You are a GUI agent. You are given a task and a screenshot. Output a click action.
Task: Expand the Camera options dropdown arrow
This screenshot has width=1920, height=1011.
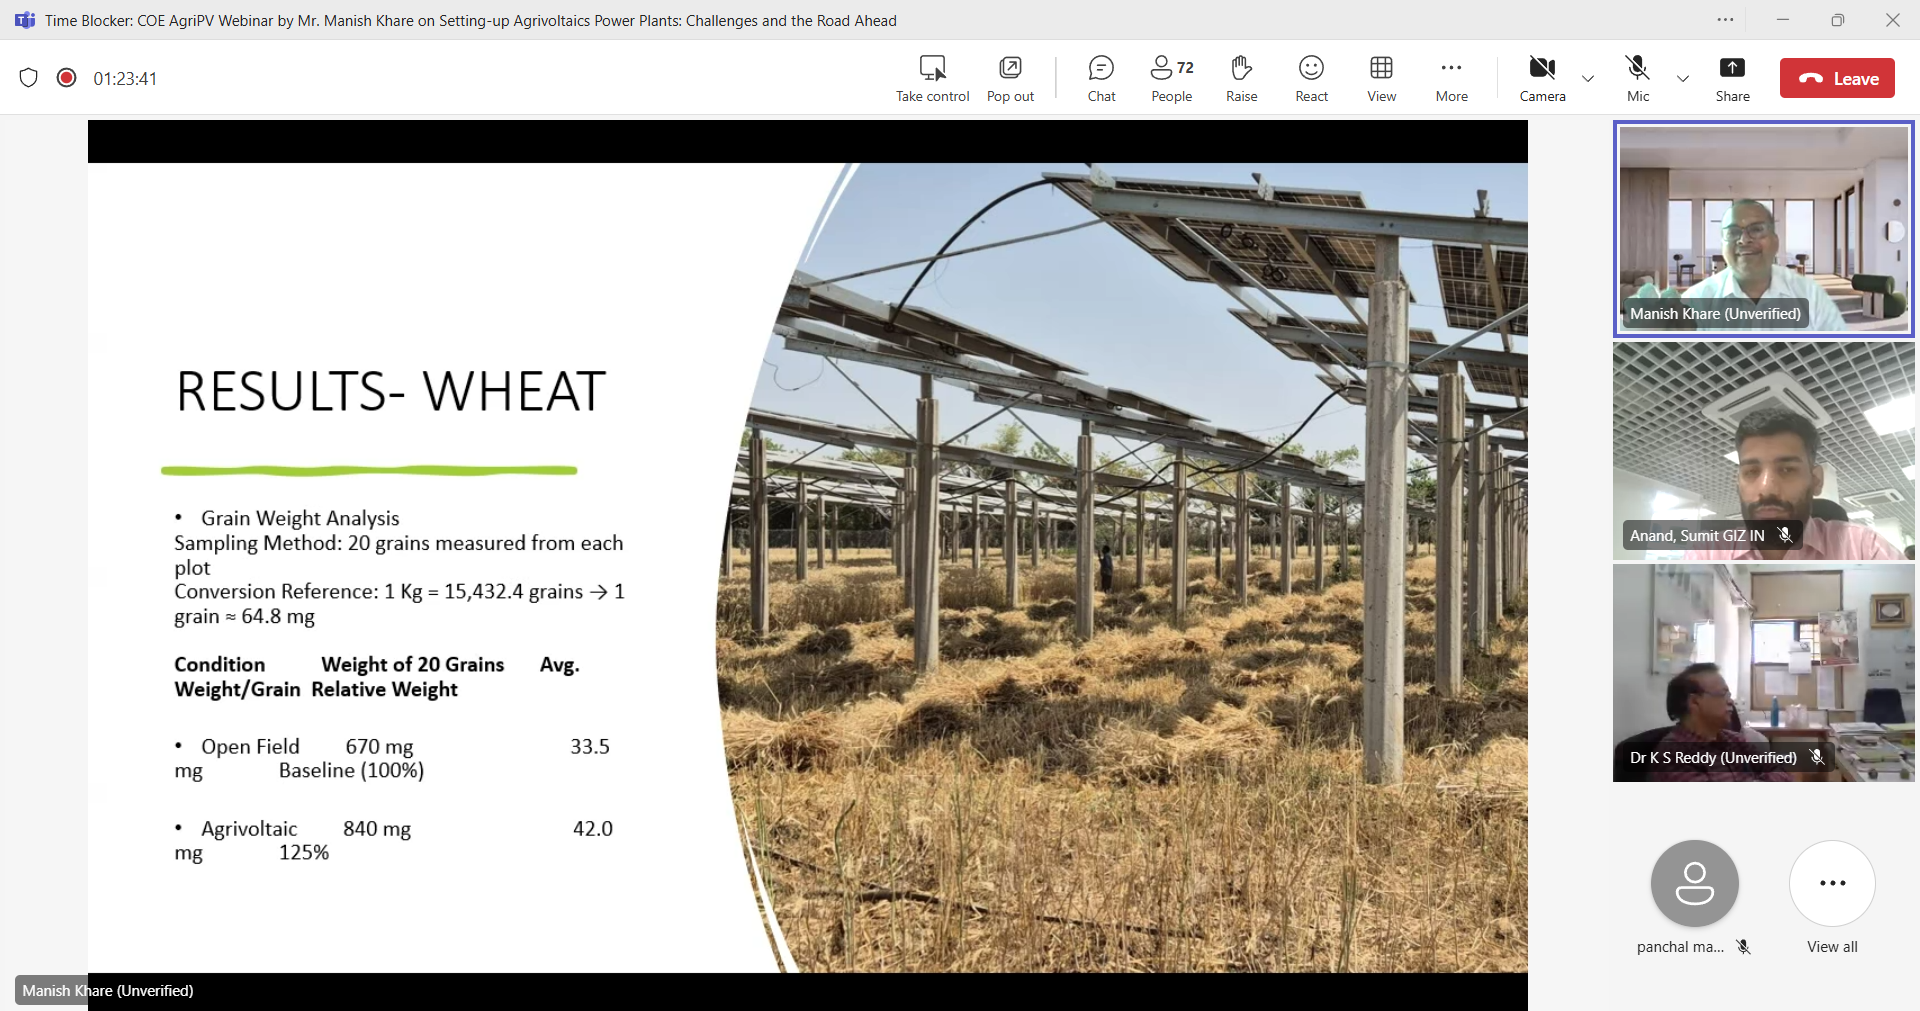point(1588,79)
